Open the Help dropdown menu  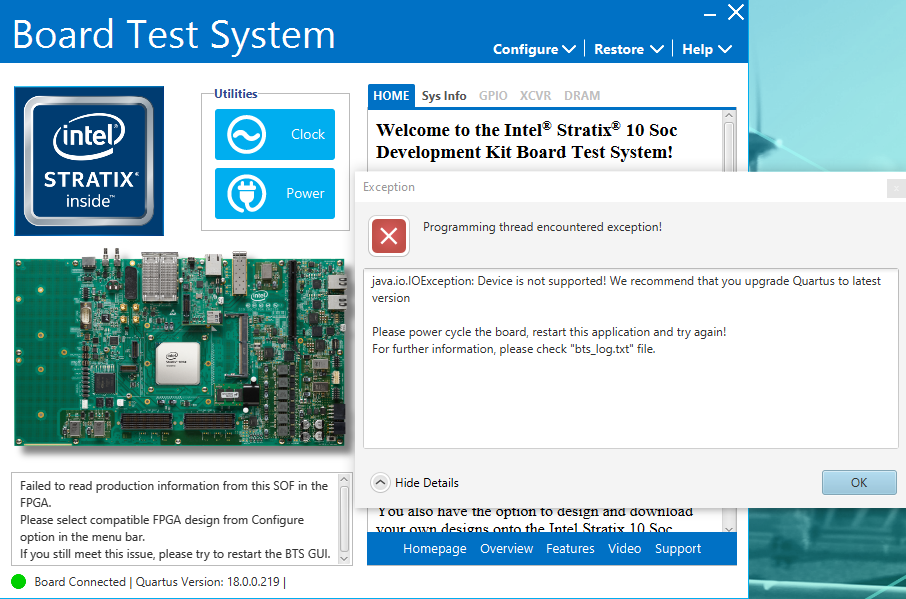[x=706, y=49]
